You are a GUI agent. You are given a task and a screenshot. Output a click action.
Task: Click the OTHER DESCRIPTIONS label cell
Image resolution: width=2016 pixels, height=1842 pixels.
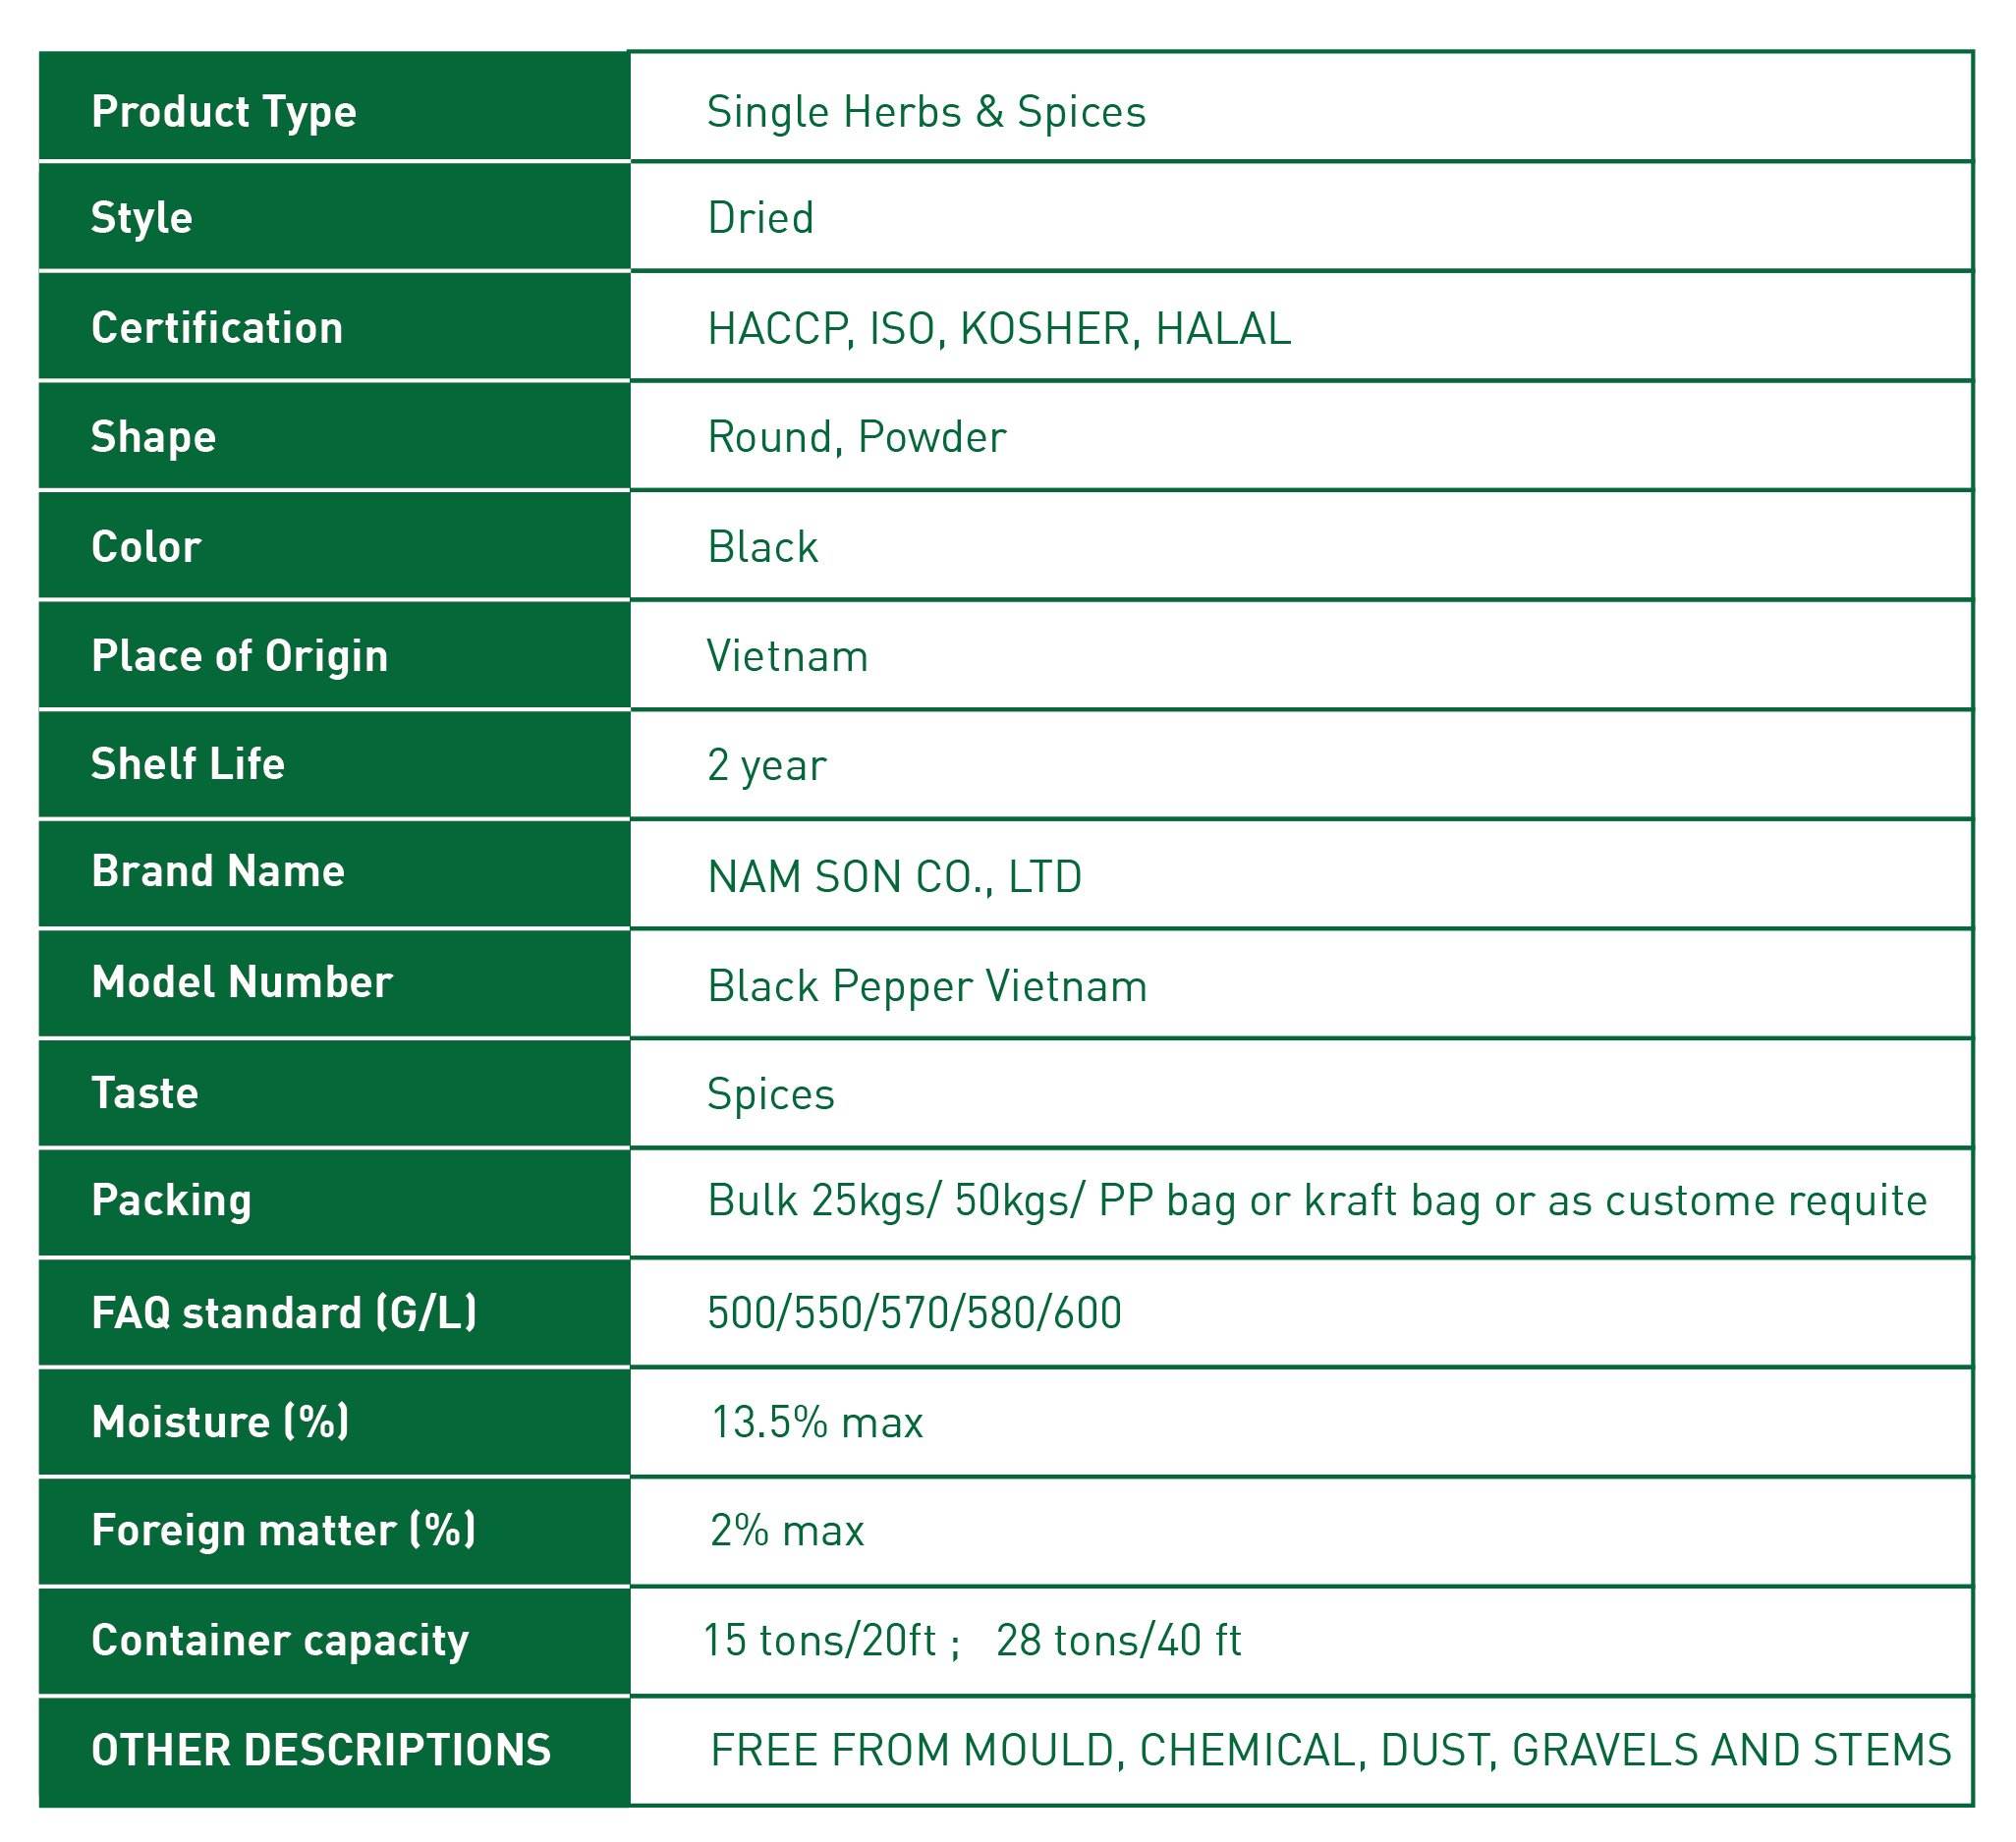(x=334, y=1750)
